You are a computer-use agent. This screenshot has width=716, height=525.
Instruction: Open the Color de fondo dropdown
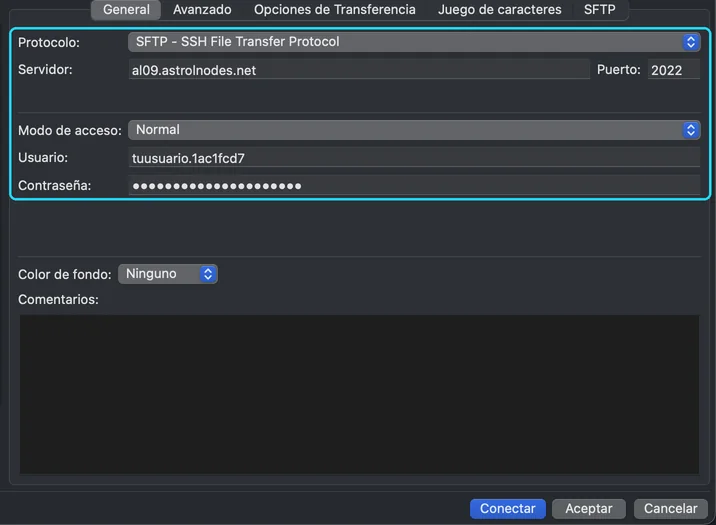[x=168, y=274]
